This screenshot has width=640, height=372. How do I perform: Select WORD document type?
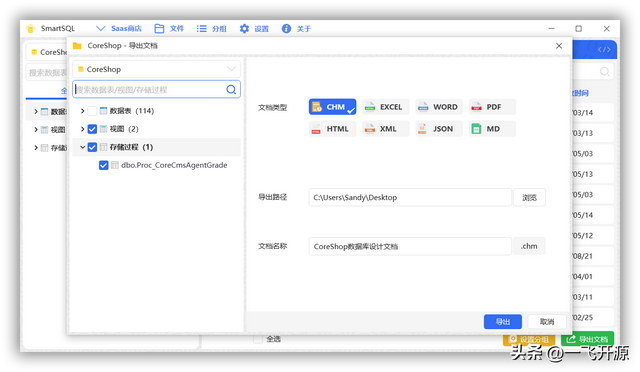[x=439, y=107]
